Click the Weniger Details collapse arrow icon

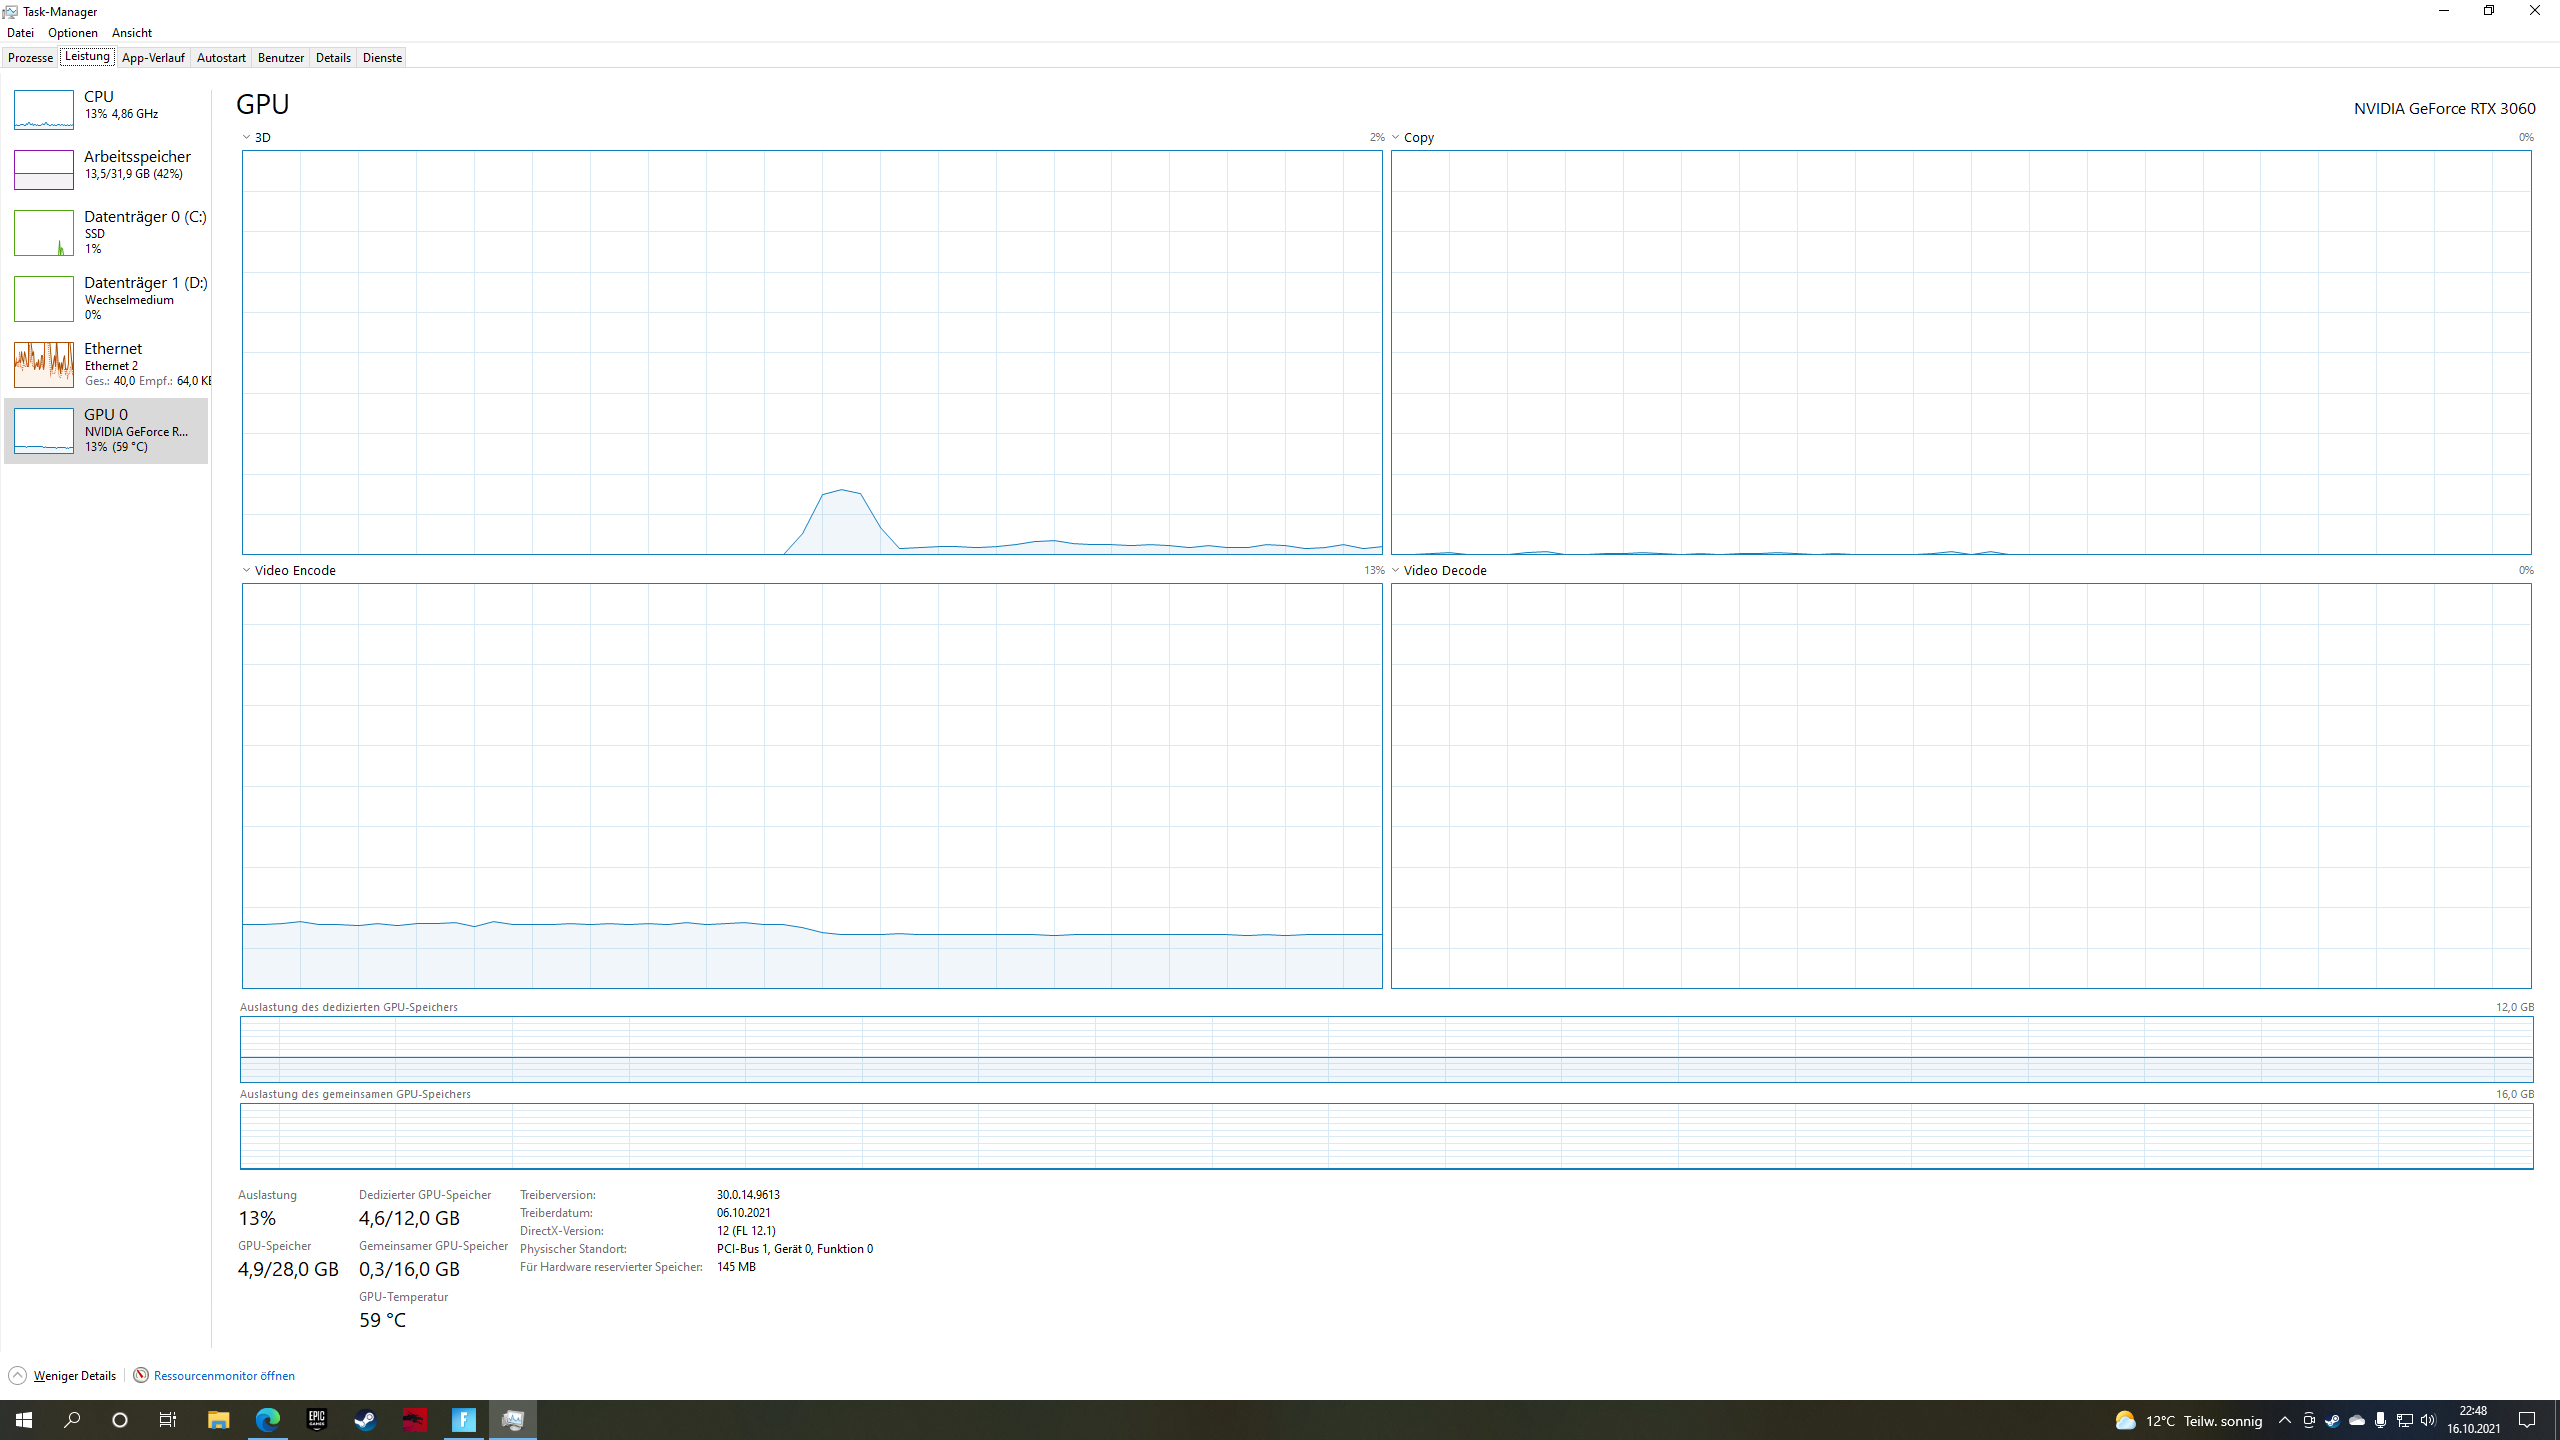click(x=17, y=1376)
